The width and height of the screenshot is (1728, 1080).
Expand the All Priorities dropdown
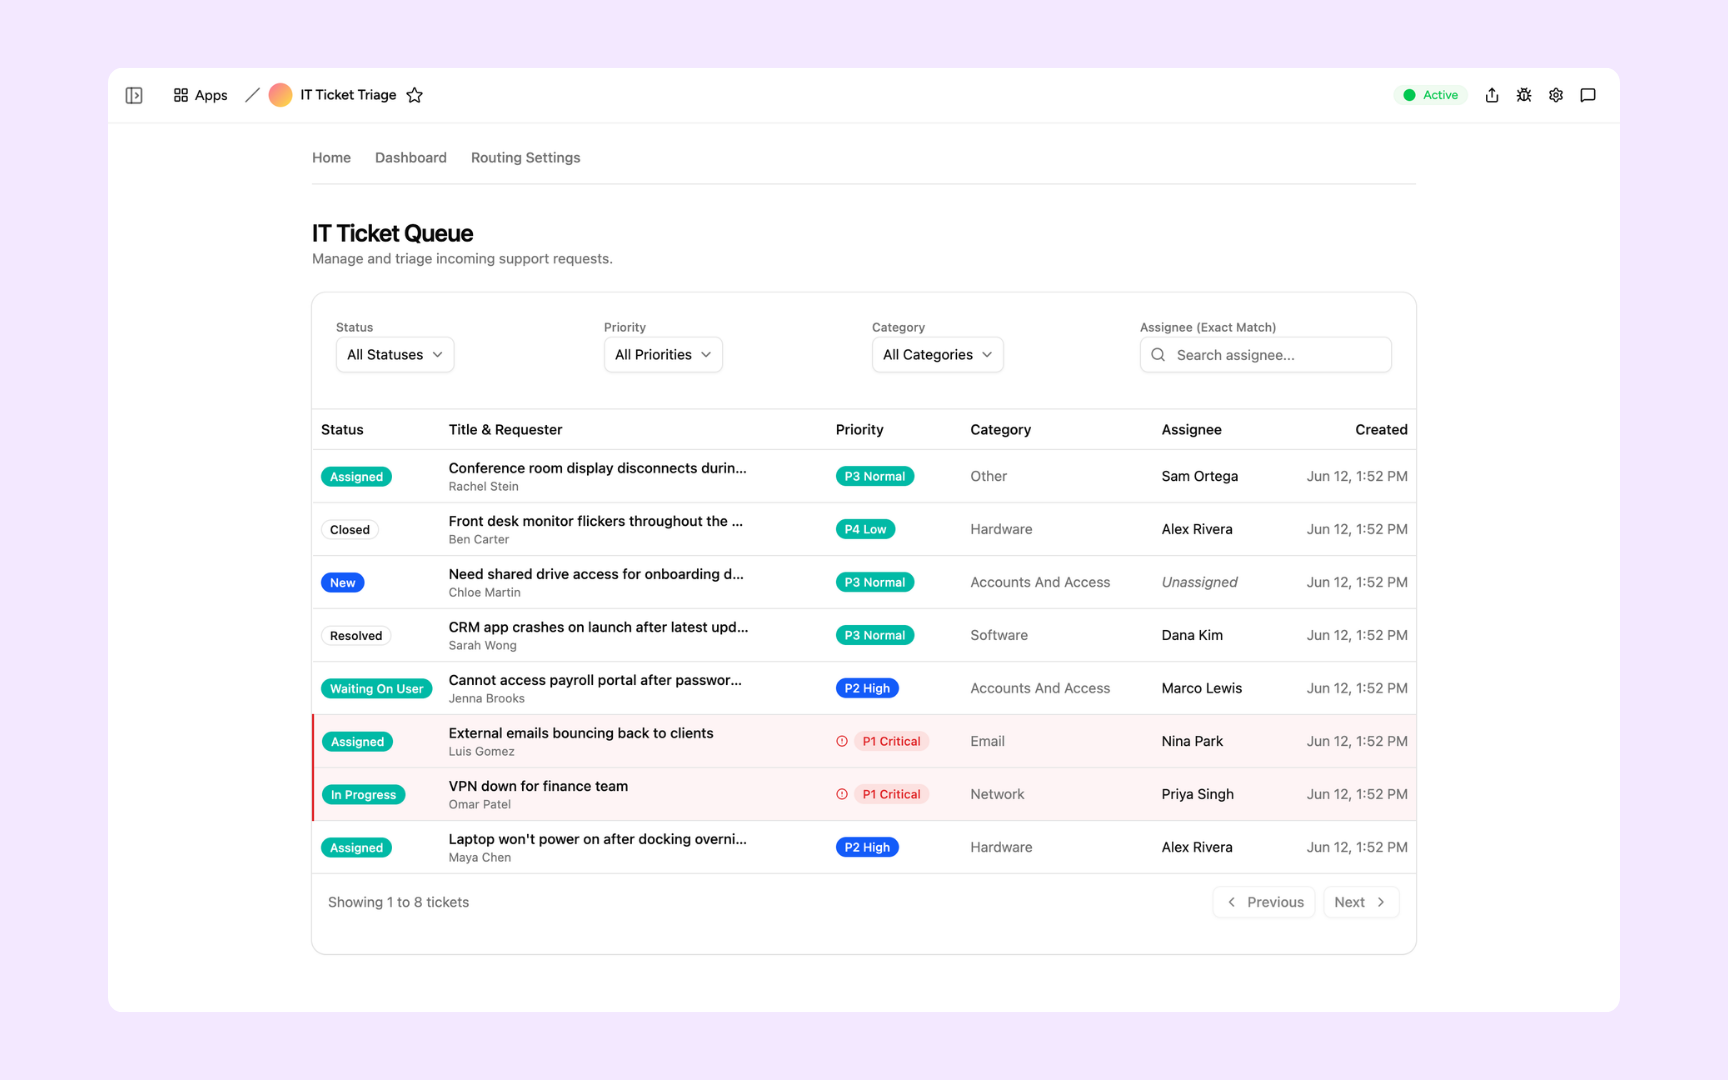pos(663,355)
